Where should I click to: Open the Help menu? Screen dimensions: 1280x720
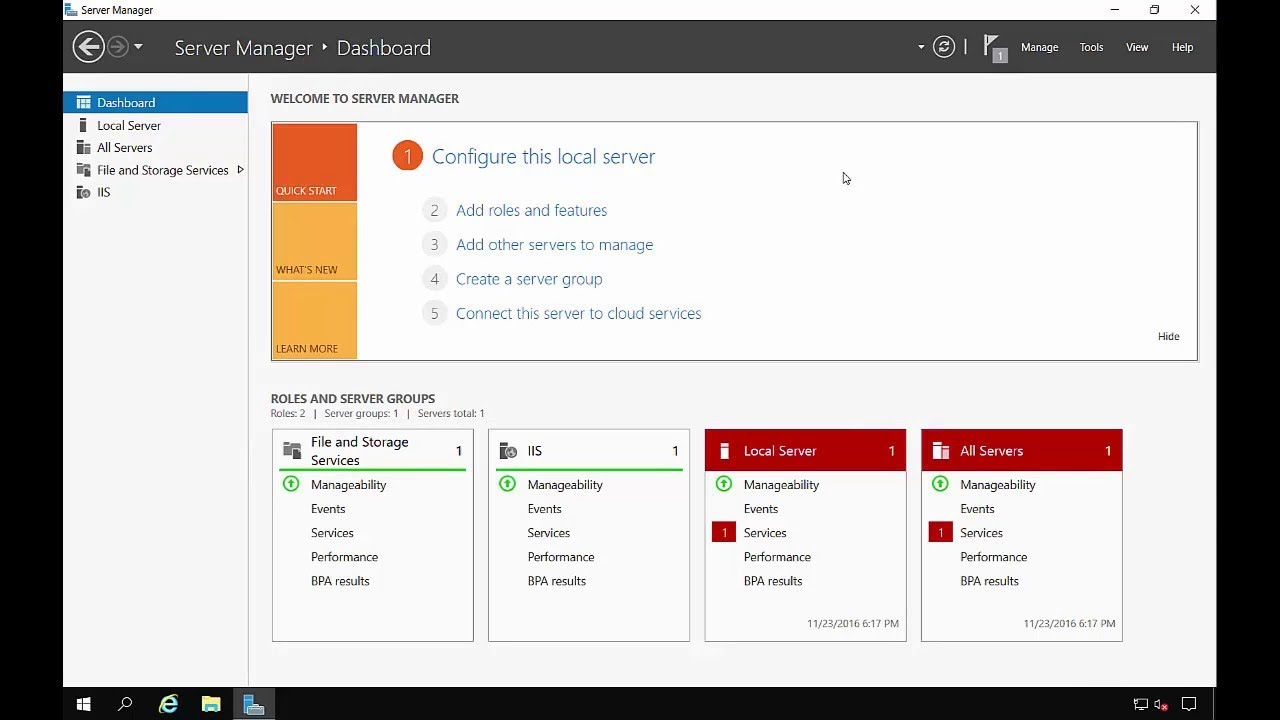tap(1182, 47)
